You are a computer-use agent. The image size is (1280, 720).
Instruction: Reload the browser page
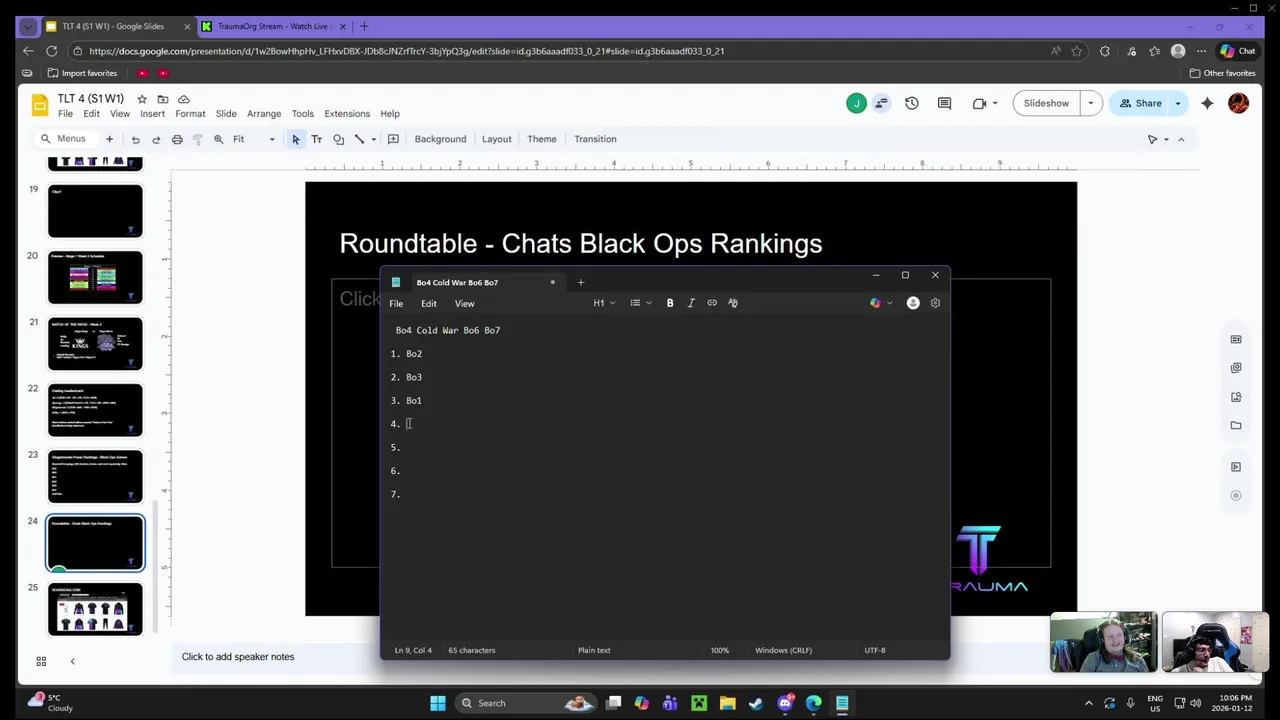51,51
